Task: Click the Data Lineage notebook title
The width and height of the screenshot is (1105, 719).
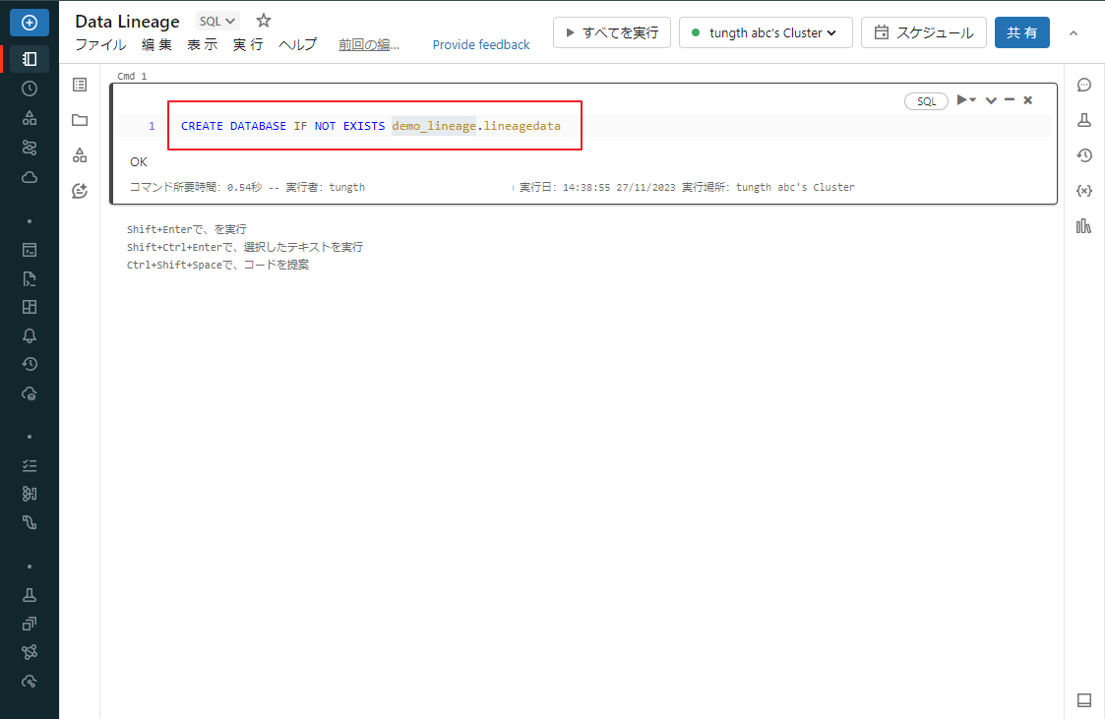Action: coord(127,21)
